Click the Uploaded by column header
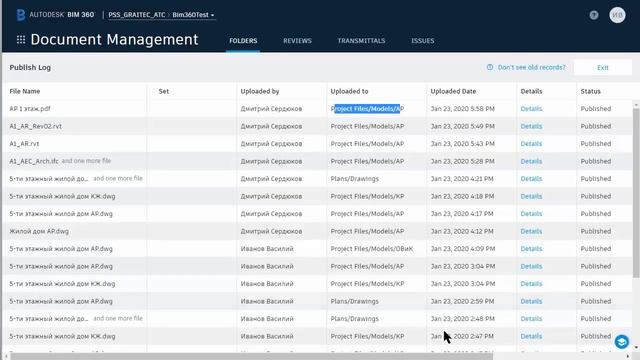640x360 pixels. pos(260,91)
